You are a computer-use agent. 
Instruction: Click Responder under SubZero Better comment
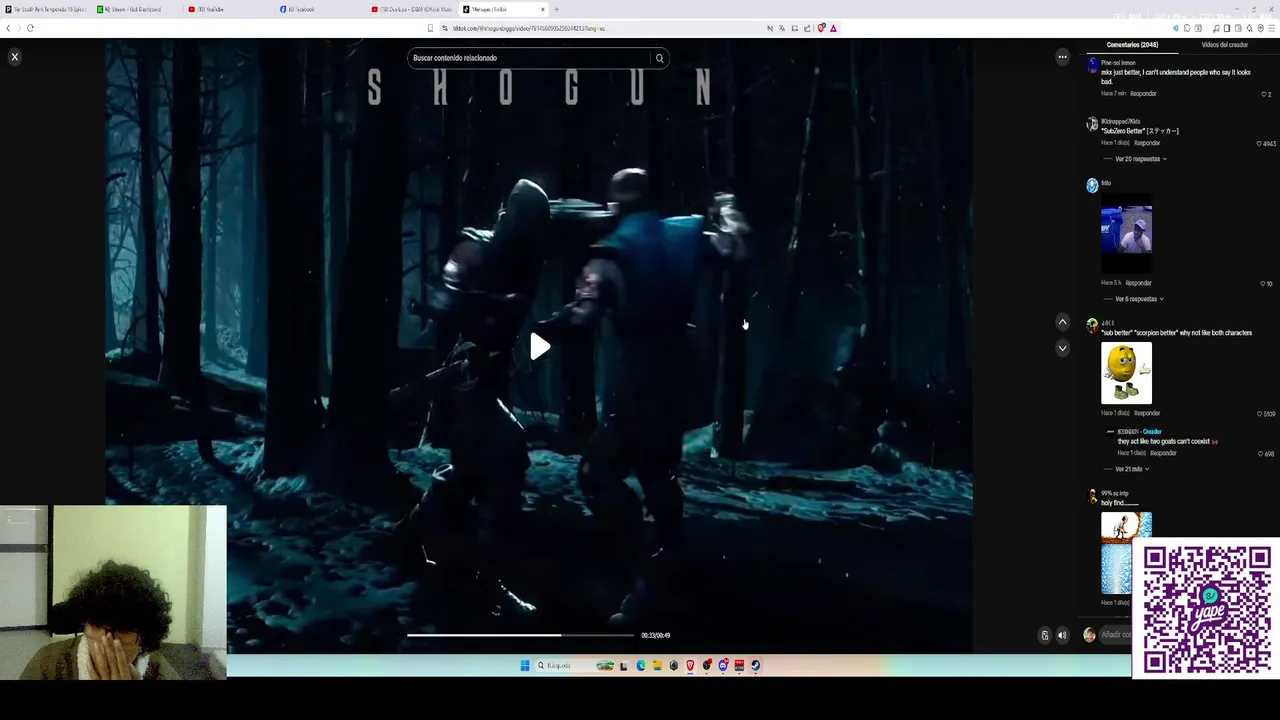[x=1147, y=143]
